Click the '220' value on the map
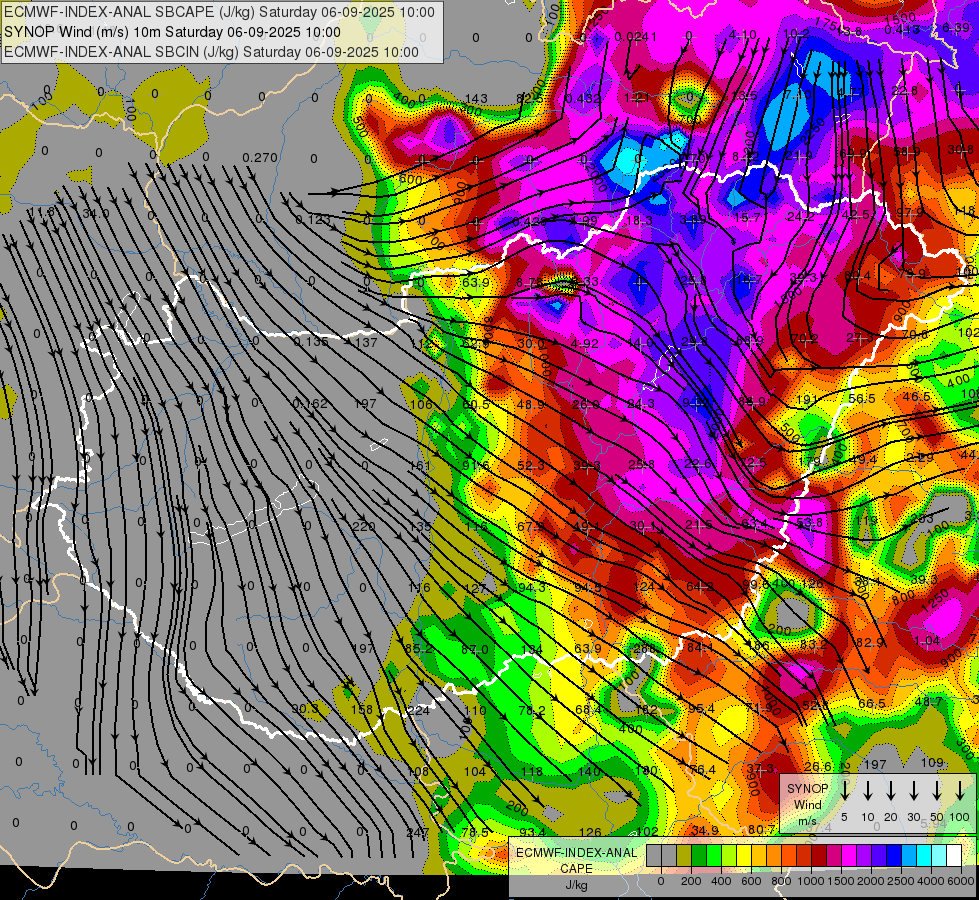The height and width of the screenshot is (900, 979). click(x=363, y=527)
